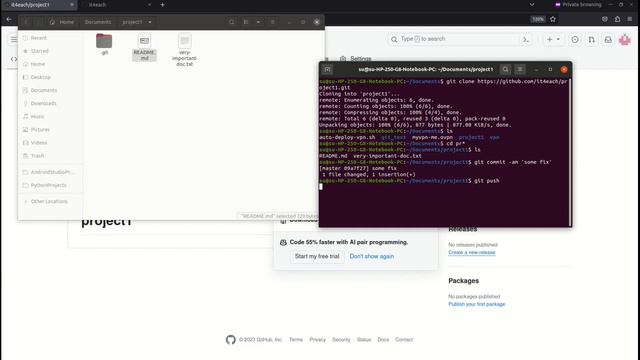The image size is (640, 360).
Task: Click the GitHub create new plus icon
Action: (x=549, y=39)
